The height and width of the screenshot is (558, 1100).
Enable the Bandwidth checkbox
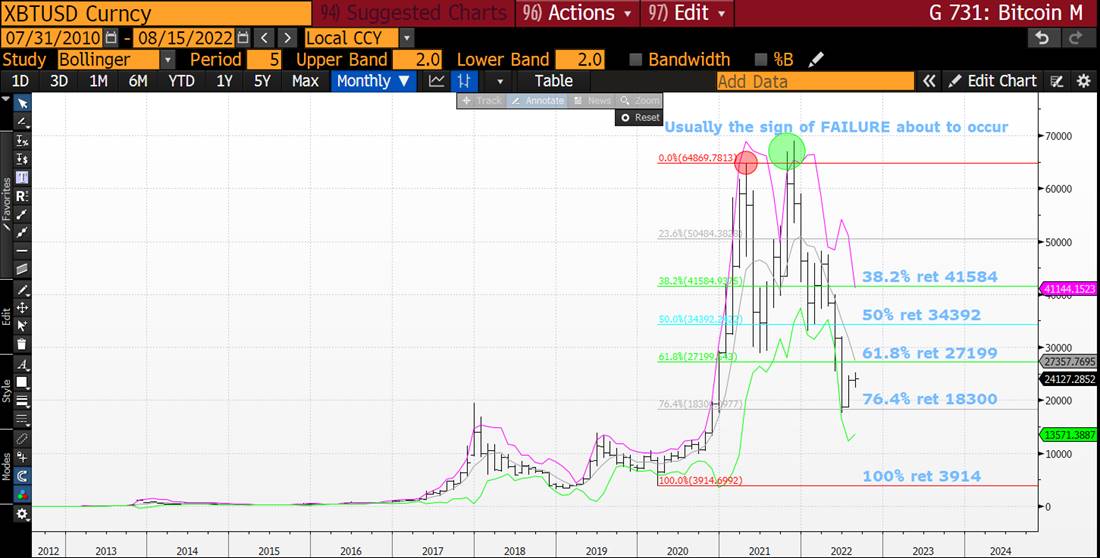pyautogui.click(x=635, y=60)
